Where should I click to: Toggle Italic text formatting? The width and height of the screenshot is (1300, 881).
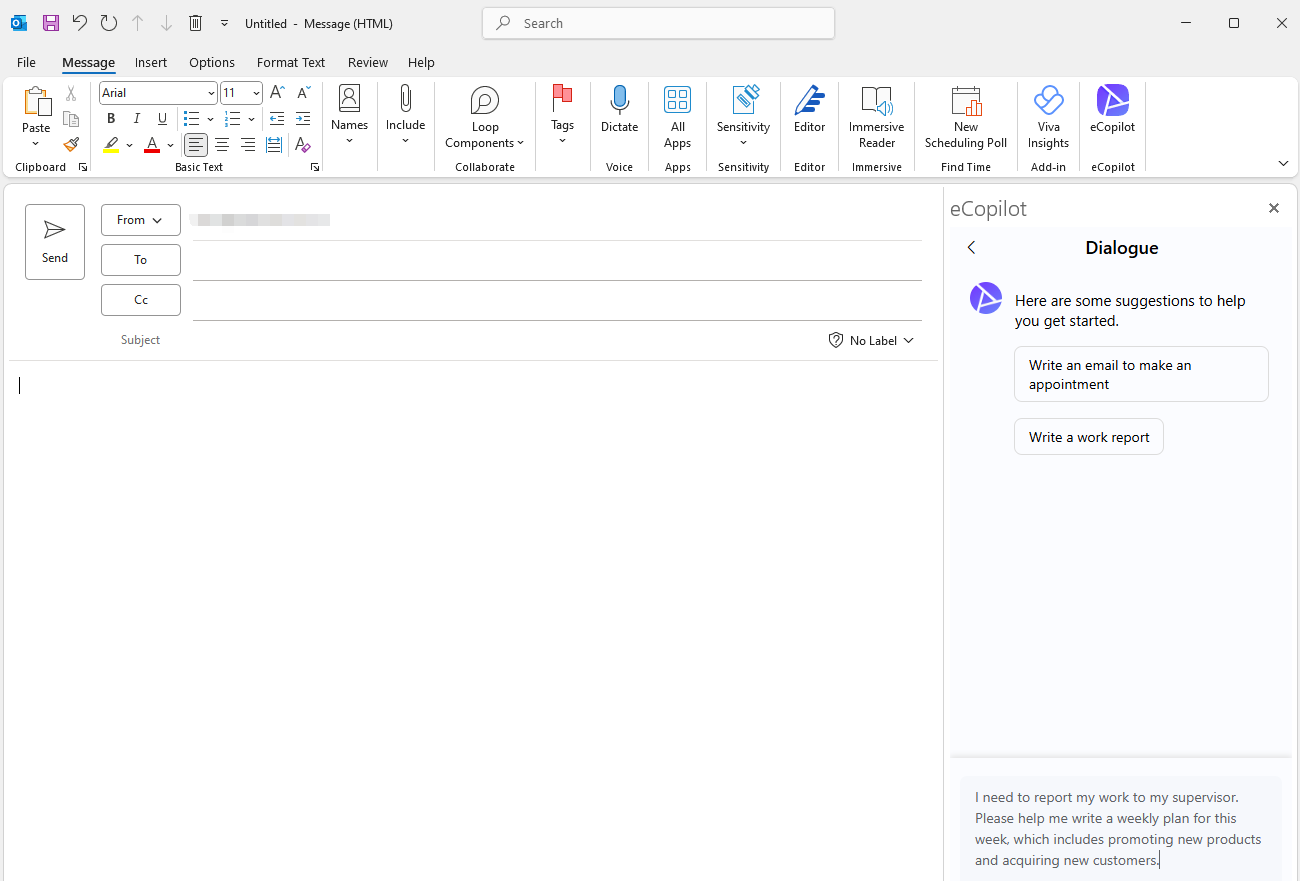(x=137, y=119)
